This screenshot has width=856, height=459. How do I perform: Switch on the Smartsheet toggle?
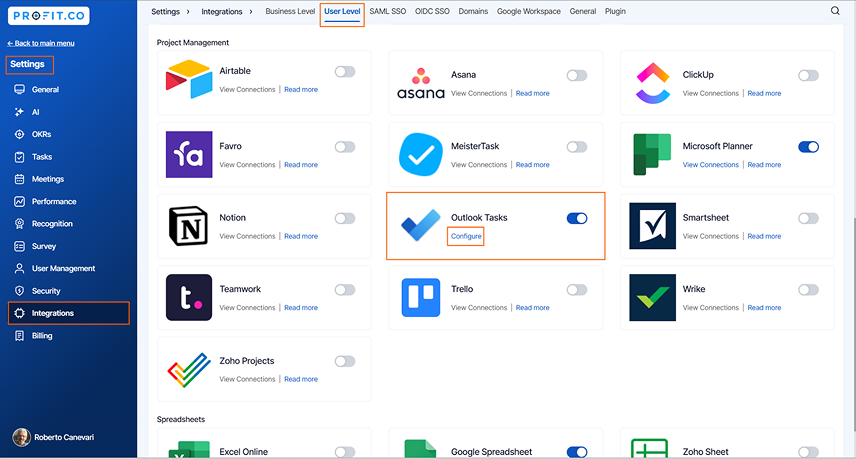pyautogui.click(x=809, y=218)
